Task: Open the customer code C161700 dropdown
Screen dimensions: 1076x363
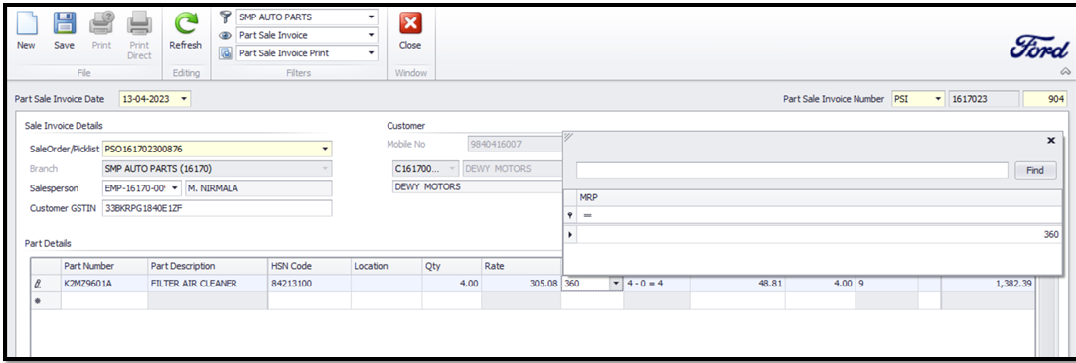Action: [452, 168]
